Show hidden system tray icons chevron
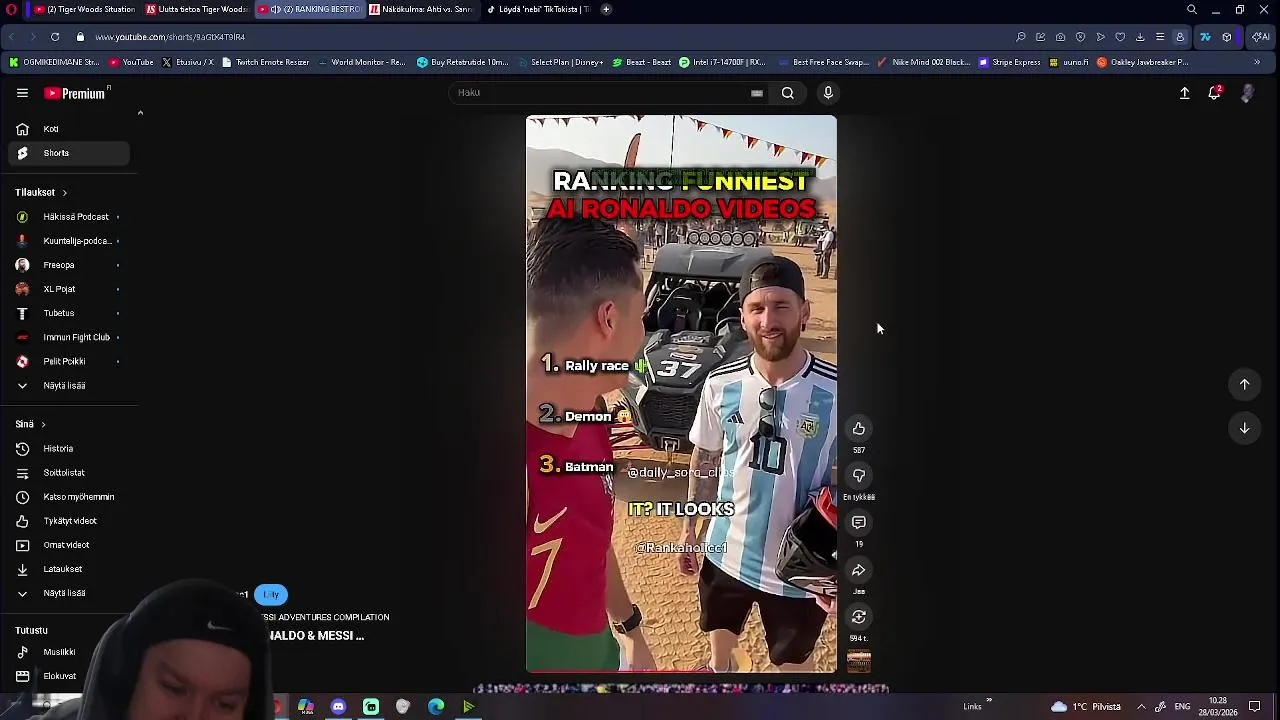 (1141, 707)
